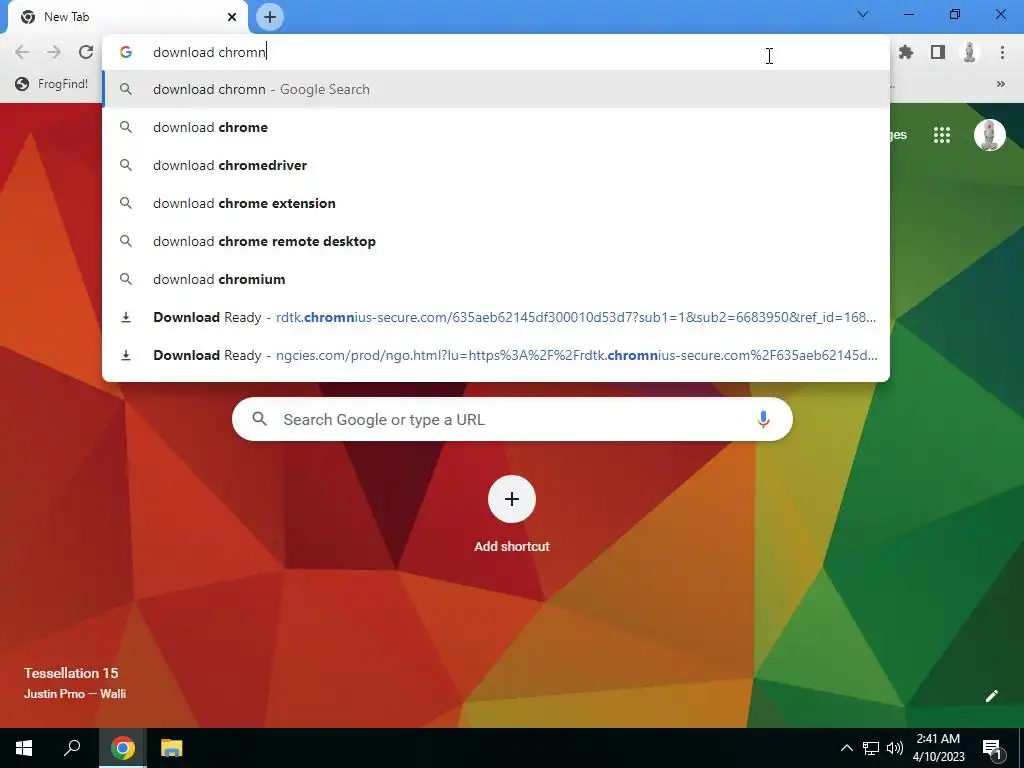Screen dimensions: 1024x768
Task: Open the Google apps grid
Action: 942,135
